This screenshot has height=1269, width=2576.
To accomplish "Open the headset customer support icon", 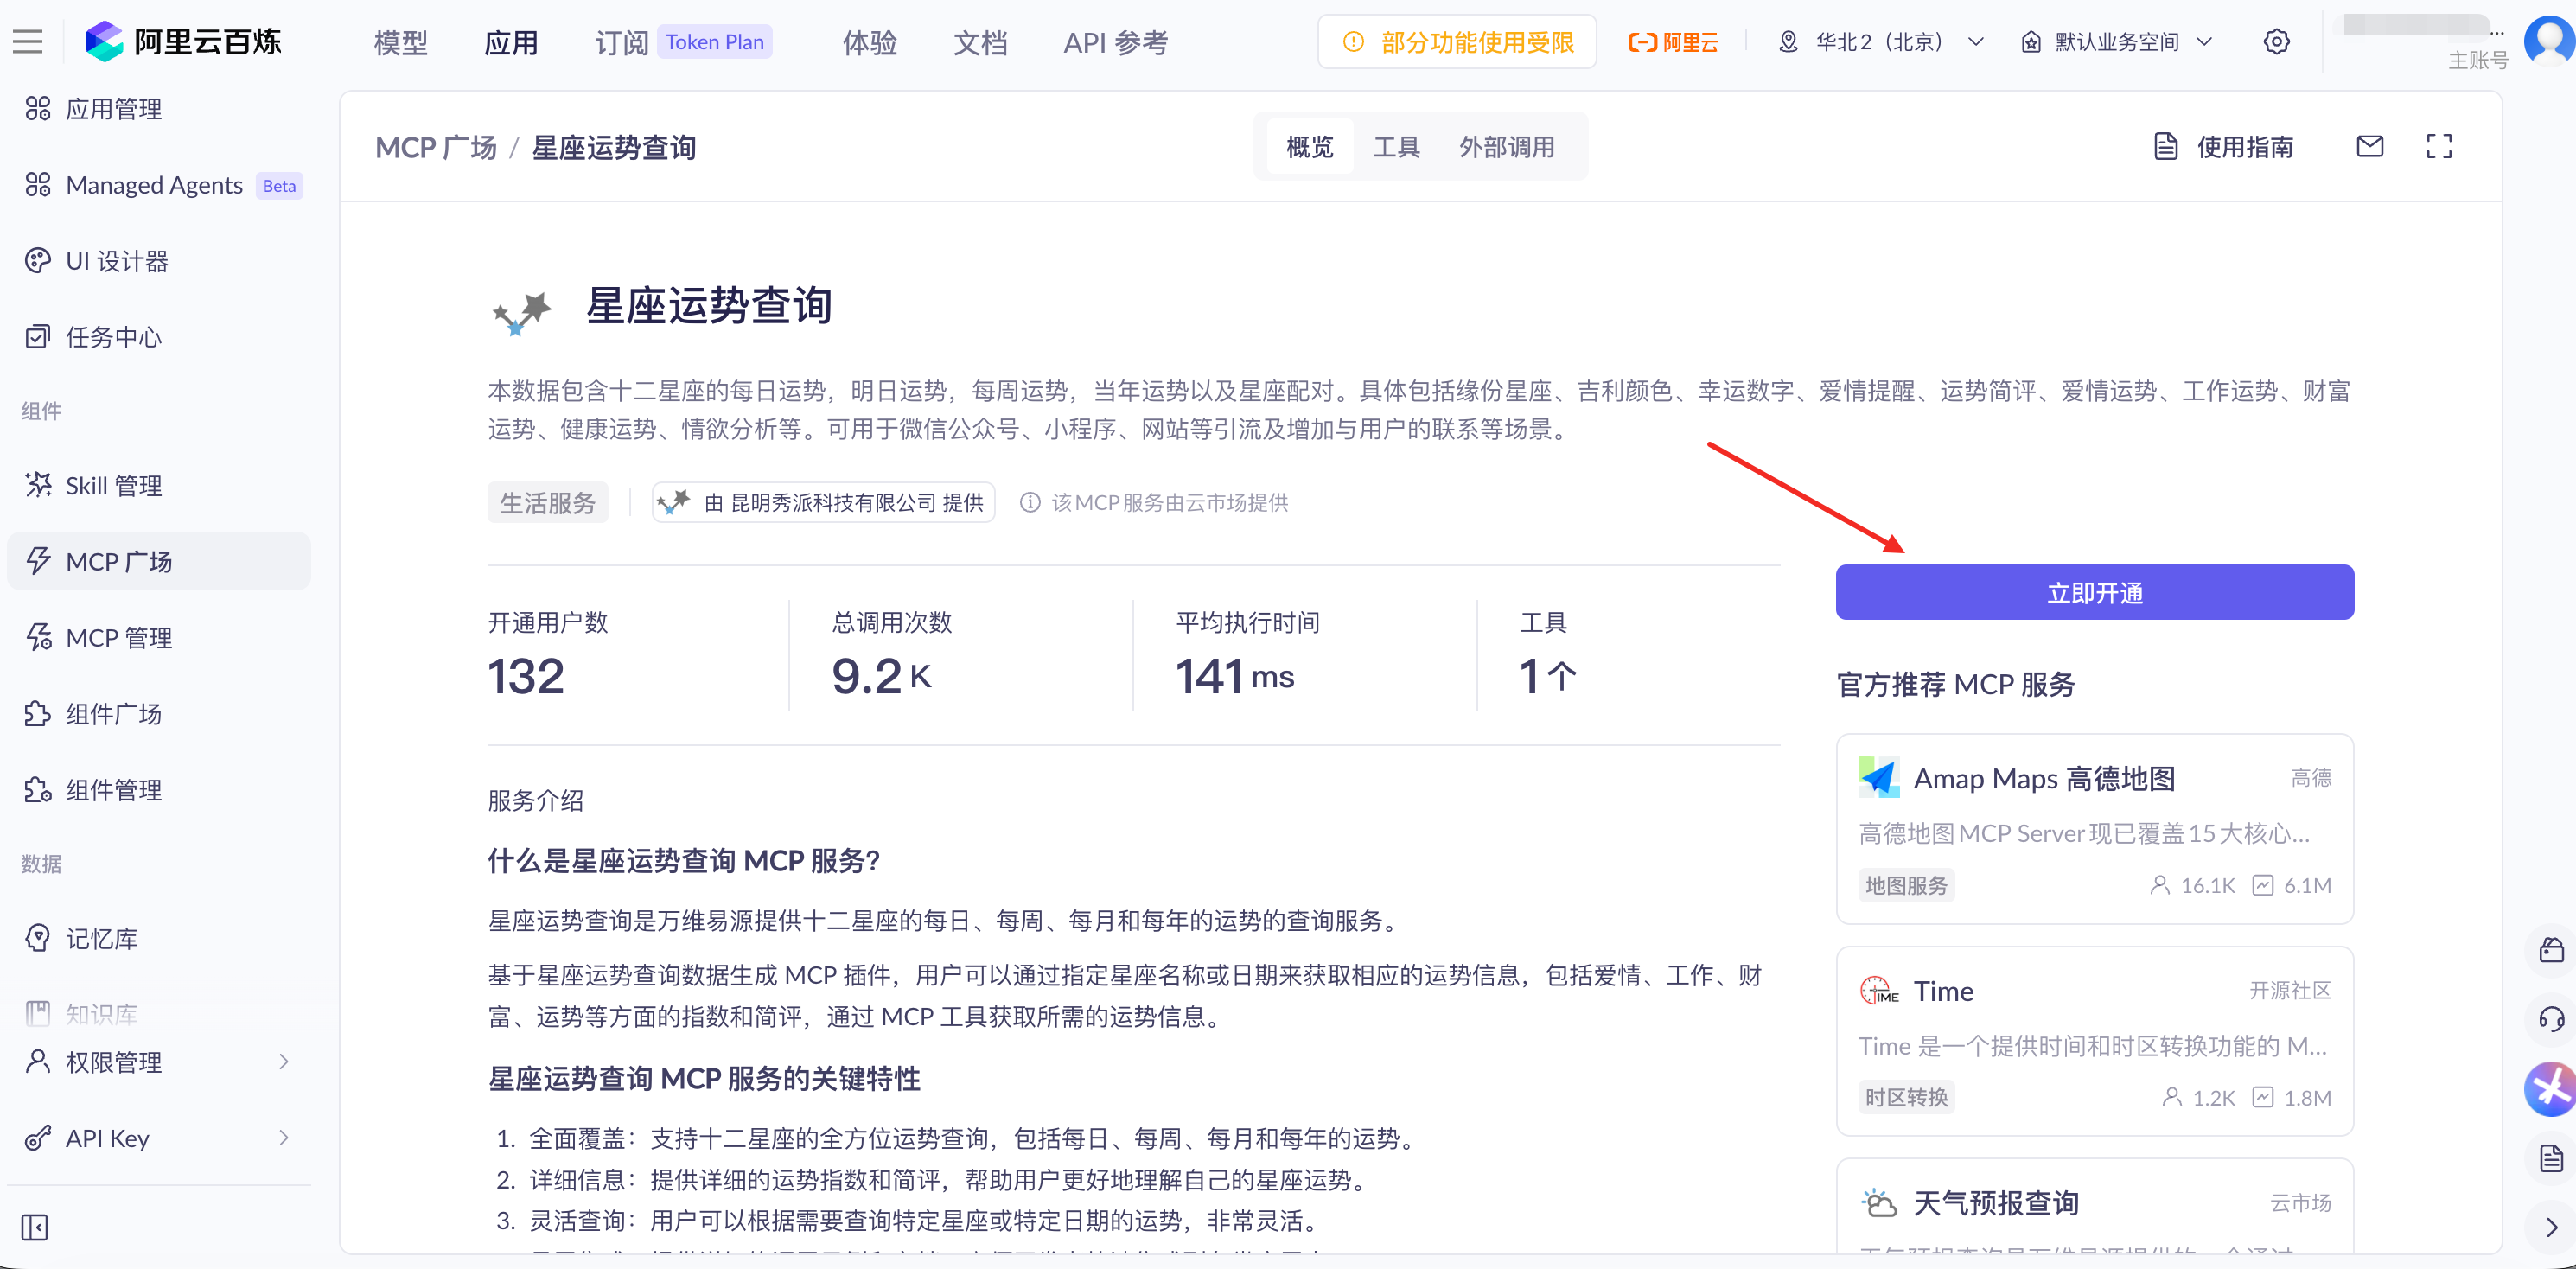I will 2551,1019.
